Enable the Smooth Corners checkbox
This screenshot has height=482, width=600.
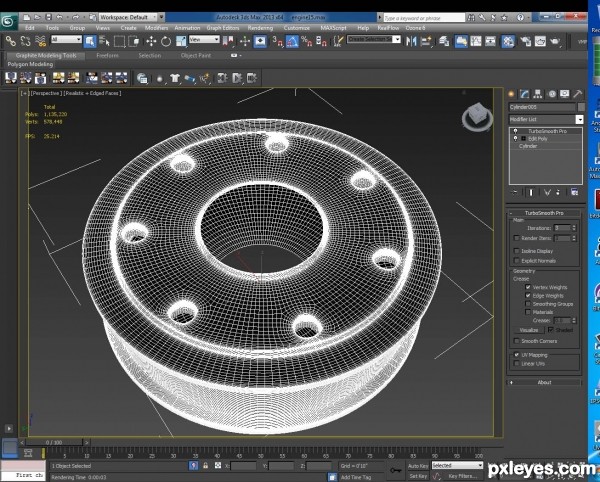[x=516, y=341]
